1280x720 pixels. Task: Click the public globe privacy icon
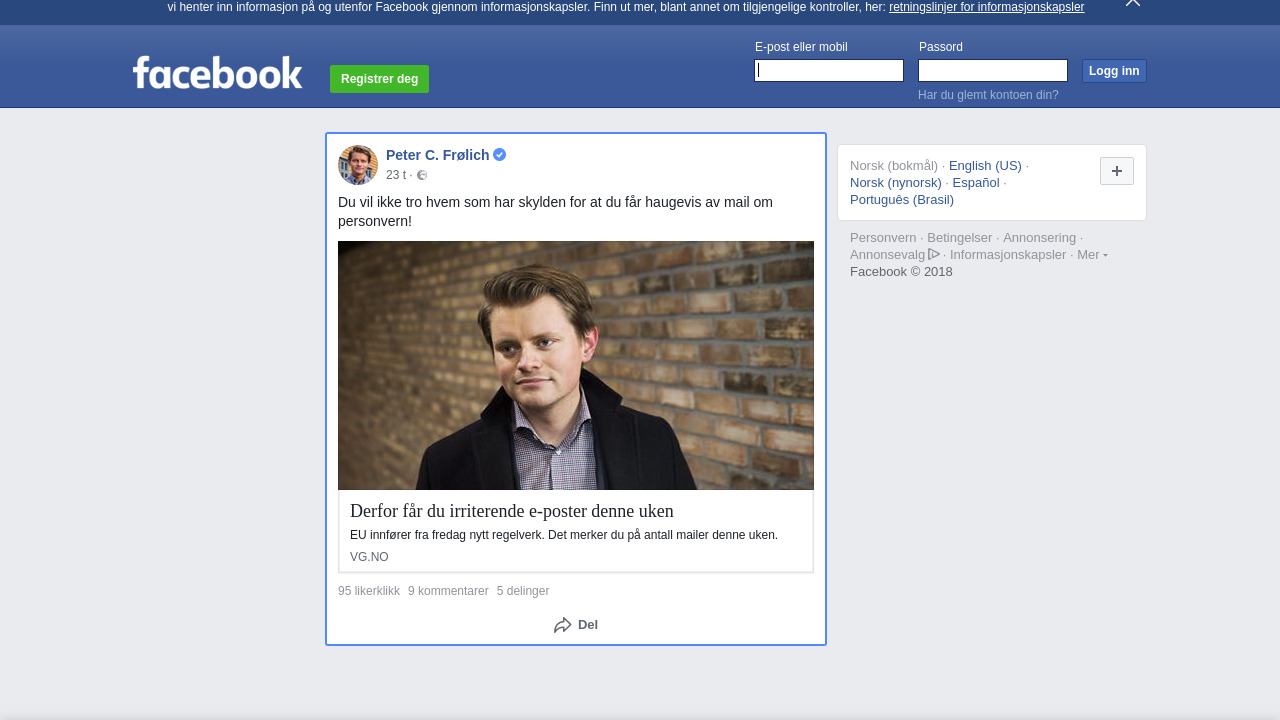tap(422, 175)
